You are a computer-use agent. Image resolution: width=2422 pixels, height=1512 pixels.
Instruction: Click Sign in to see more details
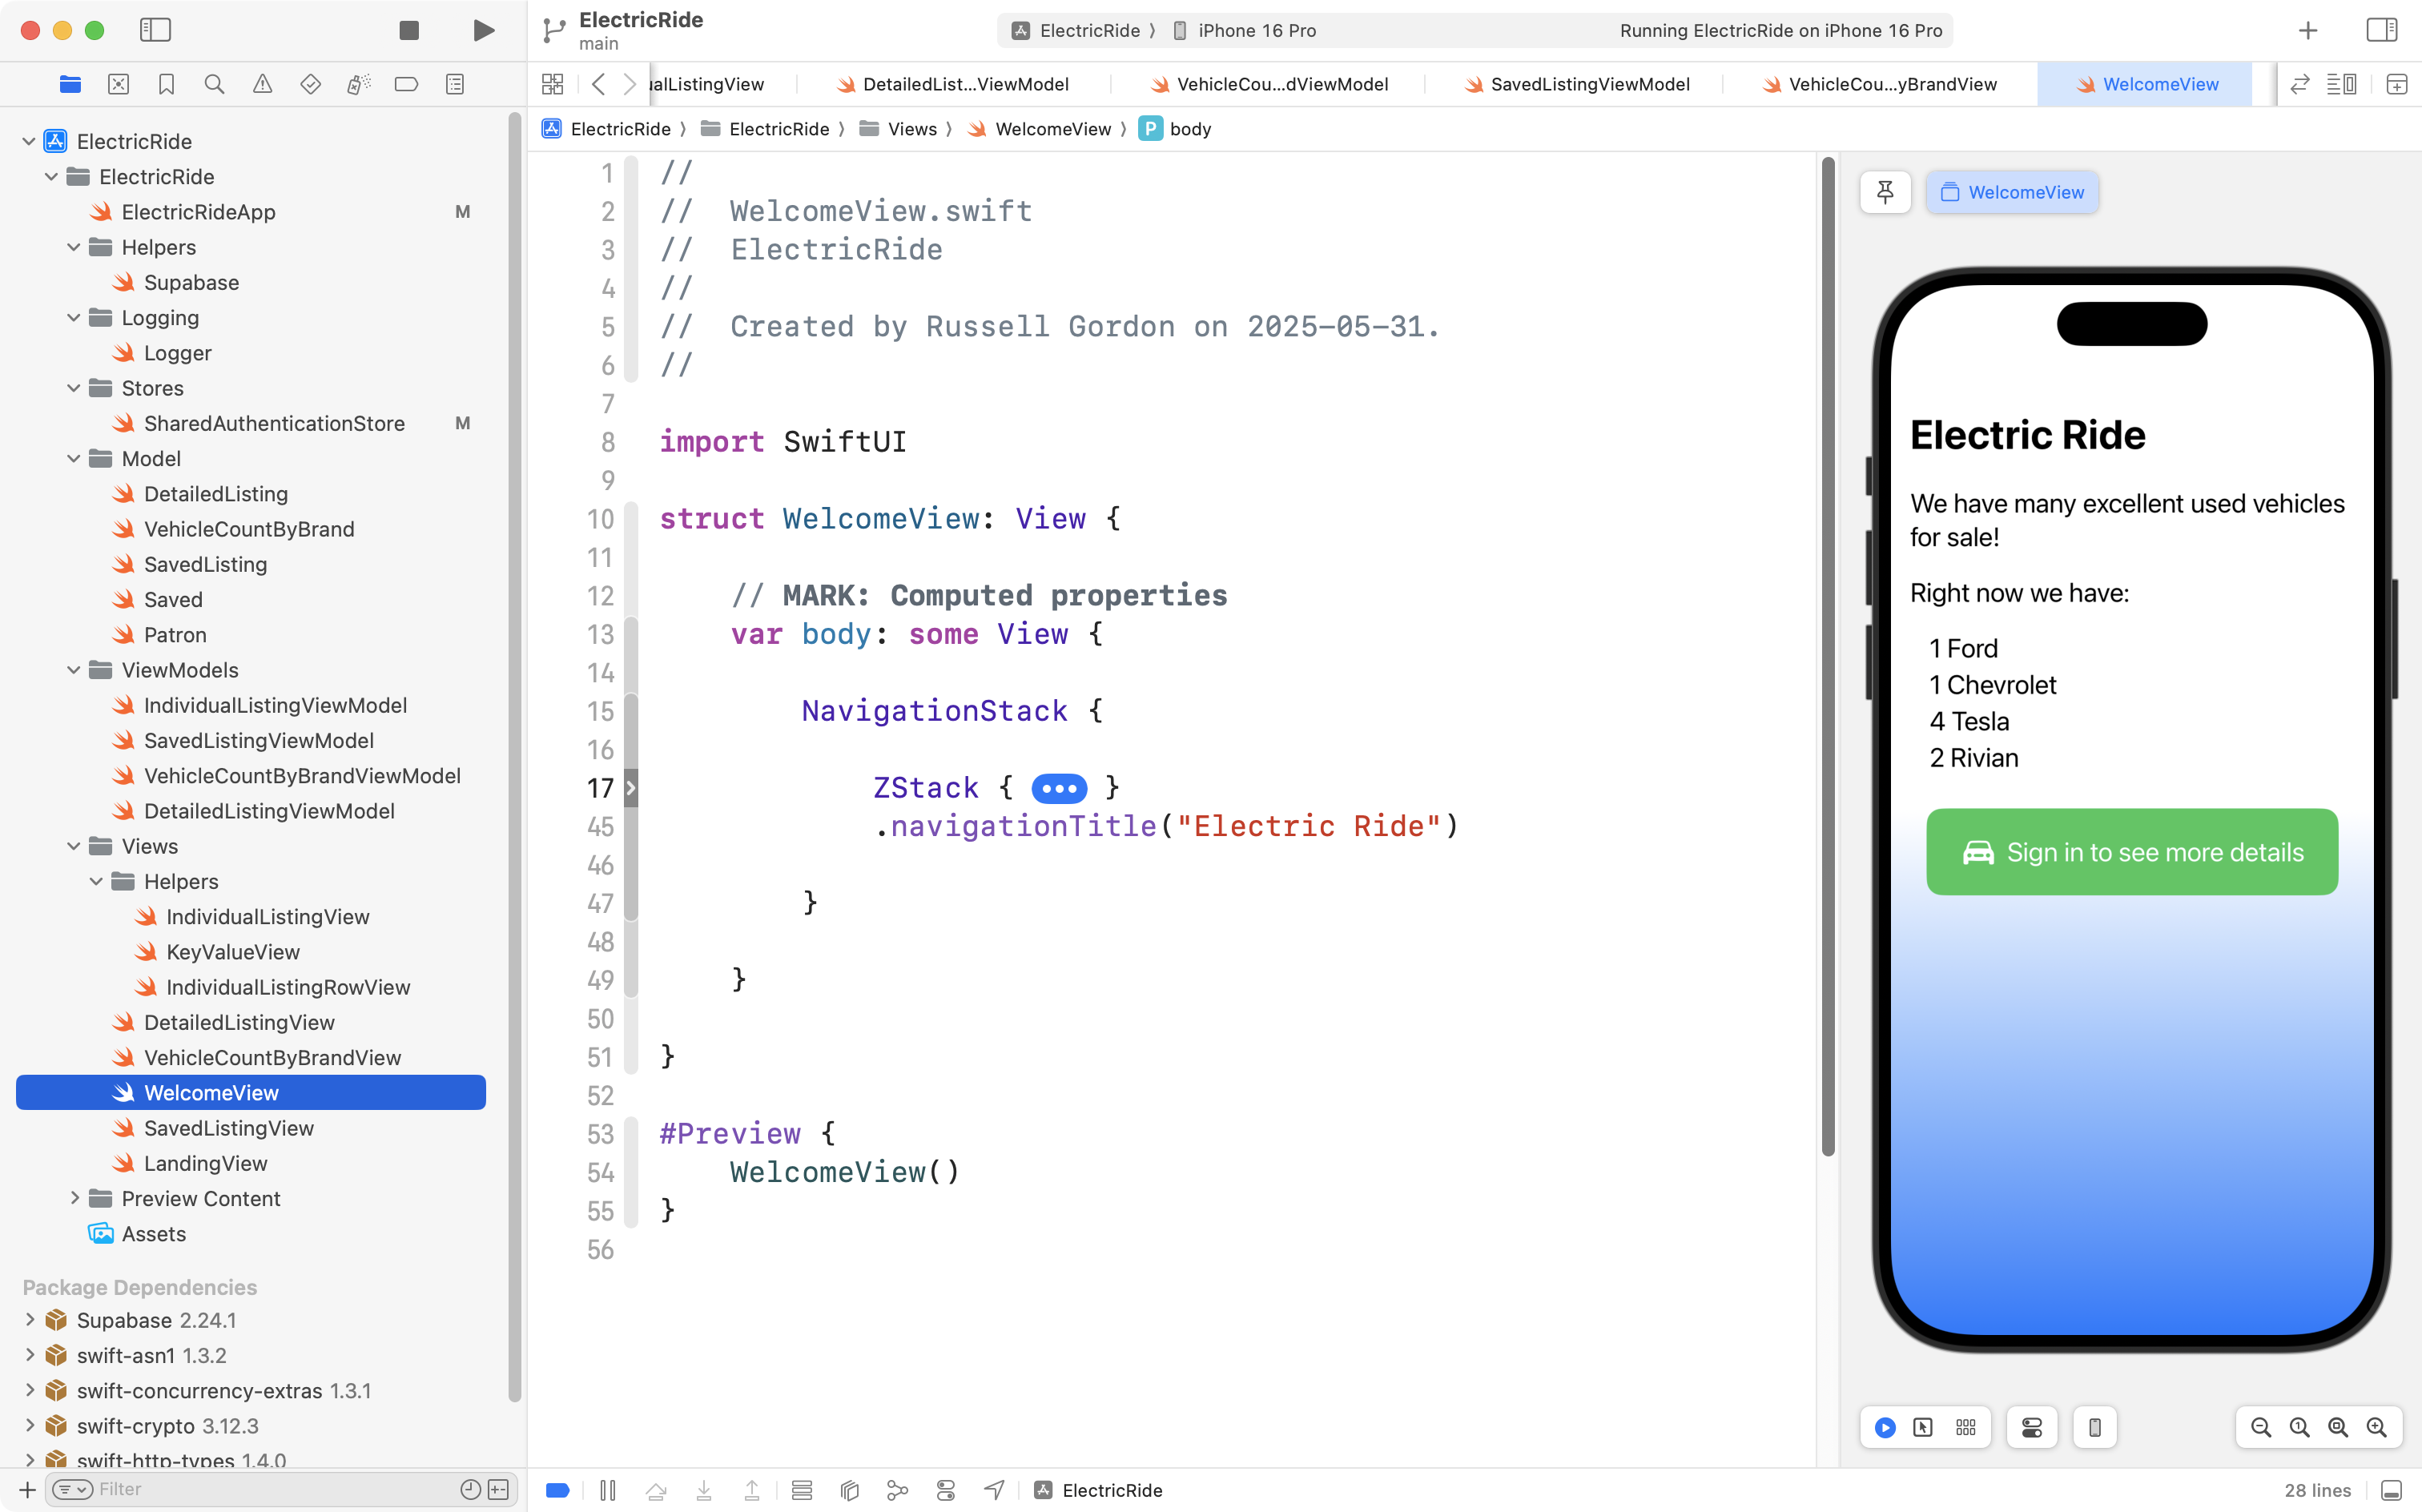click(x=2131, y=852)
